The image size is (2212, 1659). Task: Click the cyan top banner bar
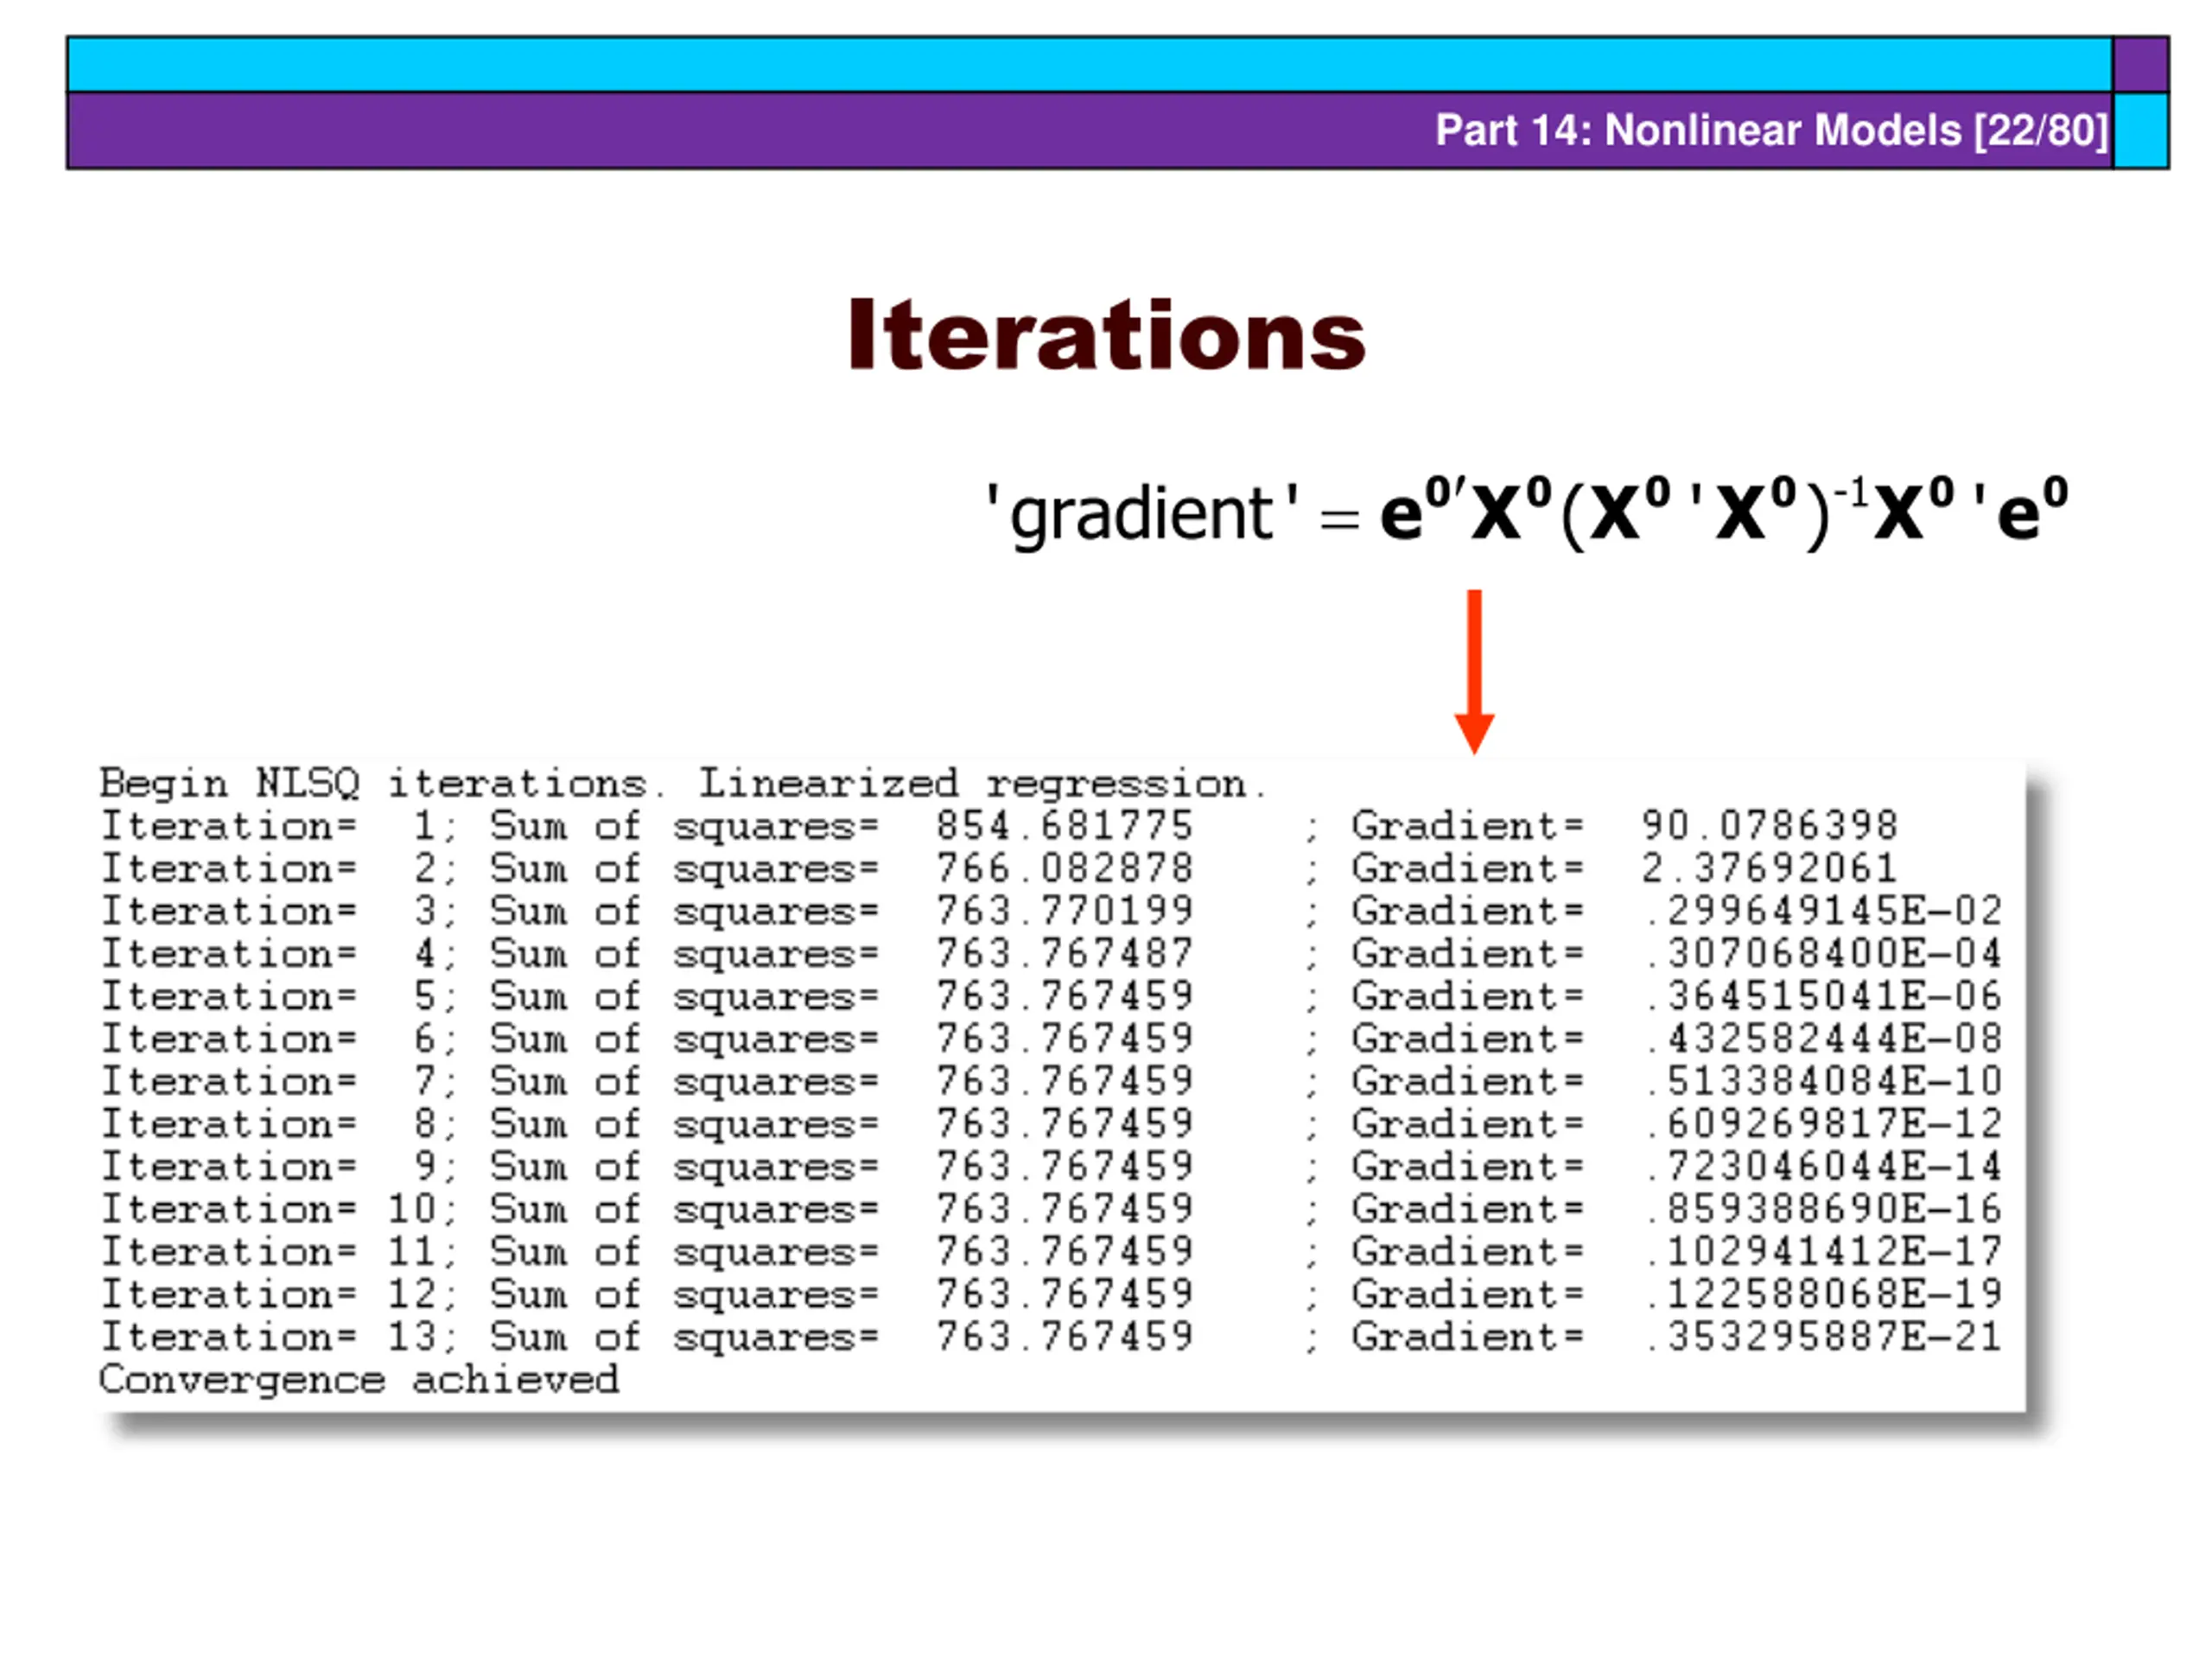coord(1088,64)
